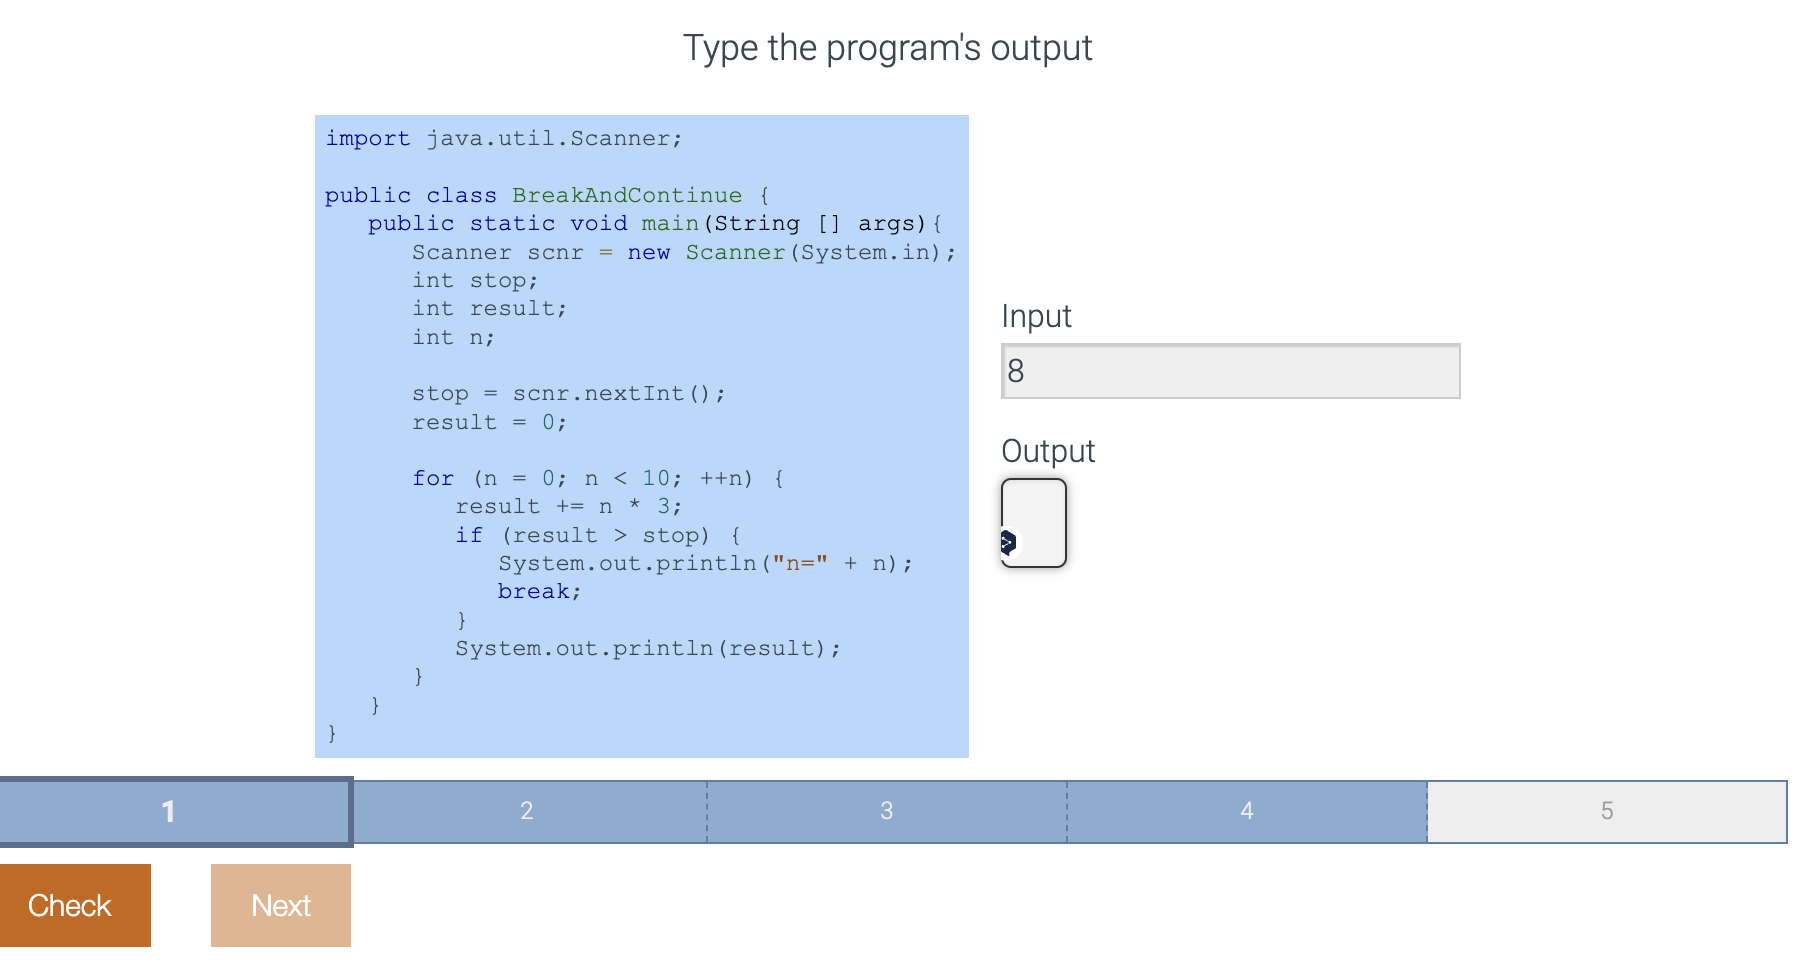
Task: Select the highlighted Java code panel
Action: tap(641, 435)
